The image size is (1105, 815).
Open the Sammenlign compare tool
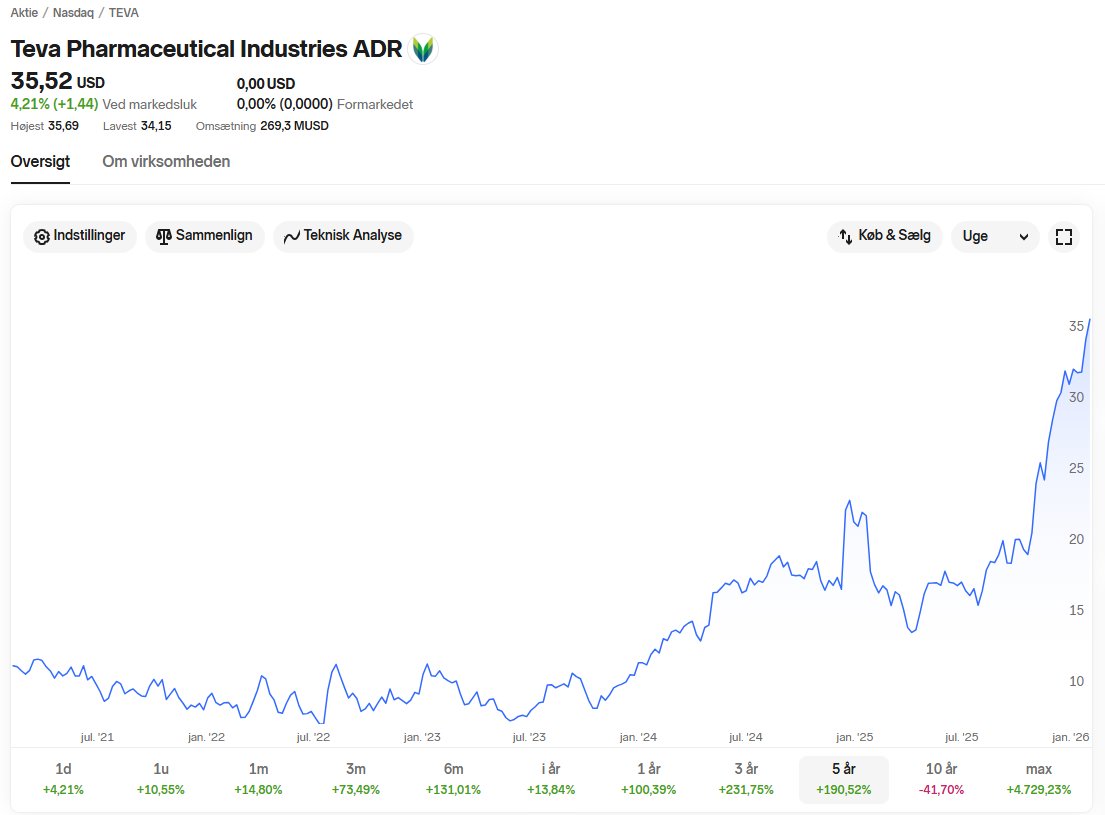204,236
